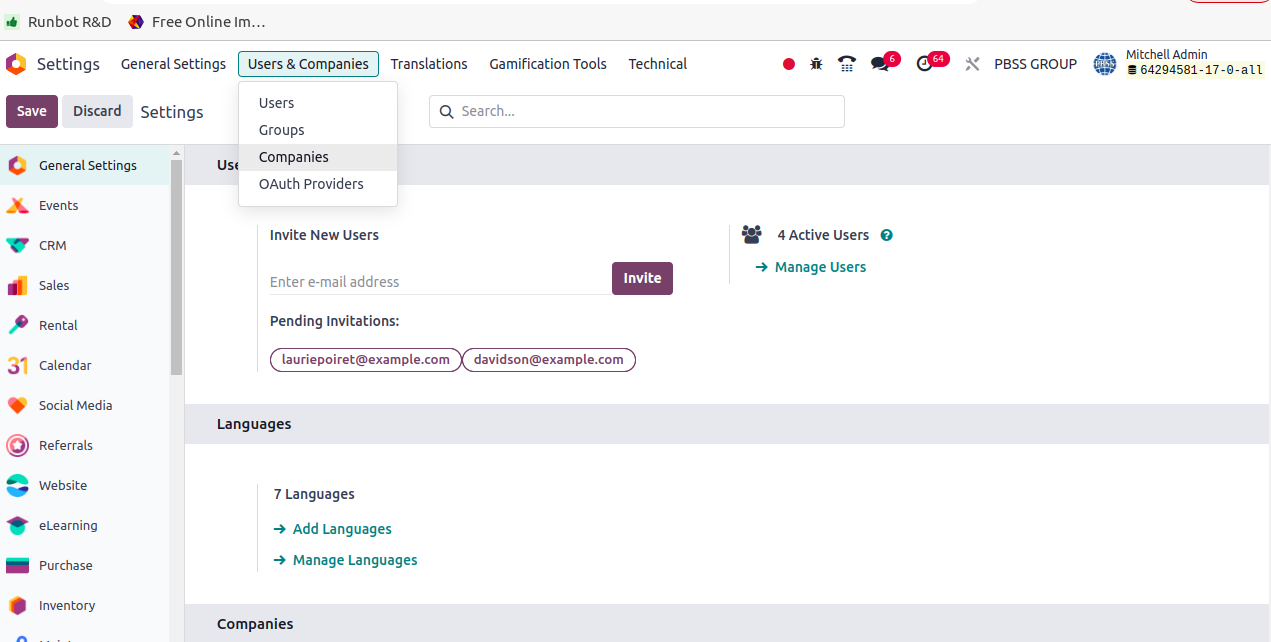Select Rental in the sidebar
Image resolution: width=1271 pixels, height=642 pixels.
click(85, 325)
